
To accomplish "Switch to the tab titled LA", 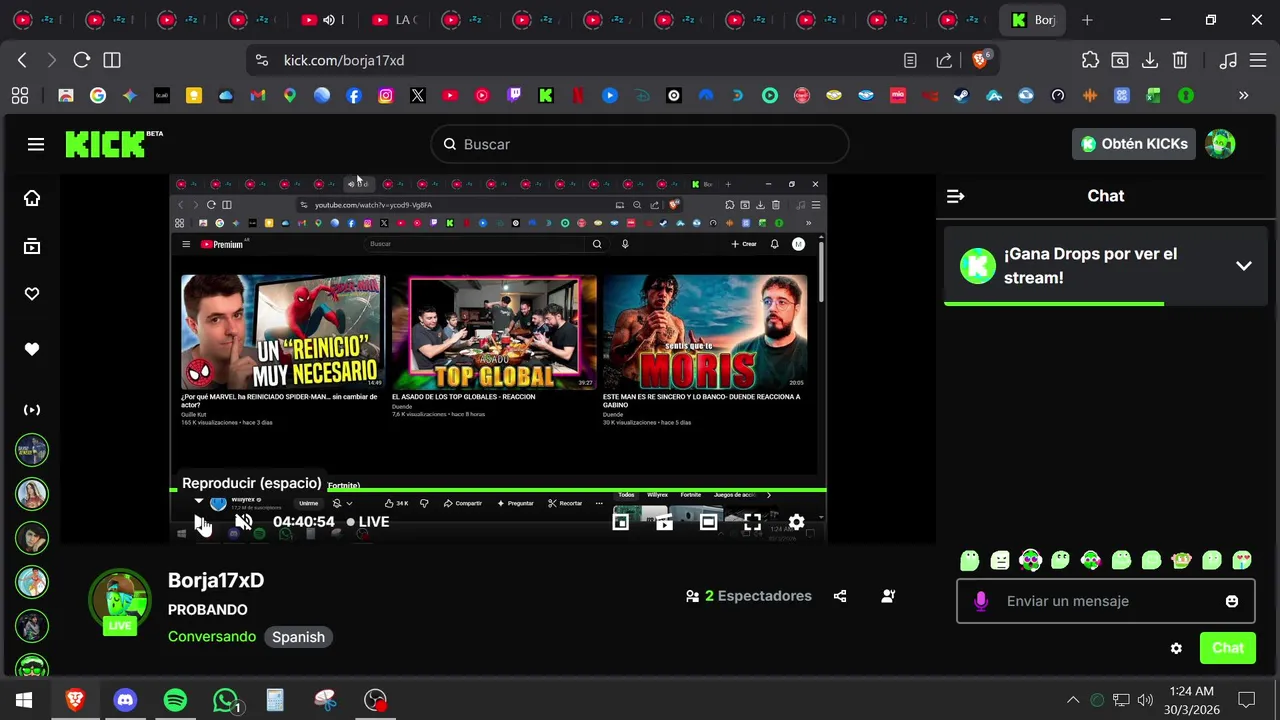I will pos(392,20).
